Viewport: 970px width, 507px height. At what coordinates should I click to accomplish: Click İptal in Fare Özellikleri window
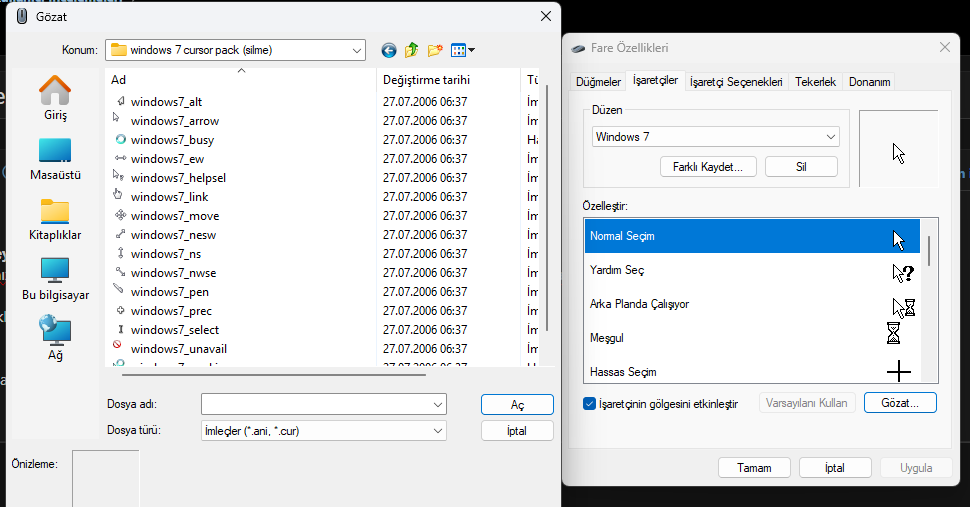coord(835,468)
